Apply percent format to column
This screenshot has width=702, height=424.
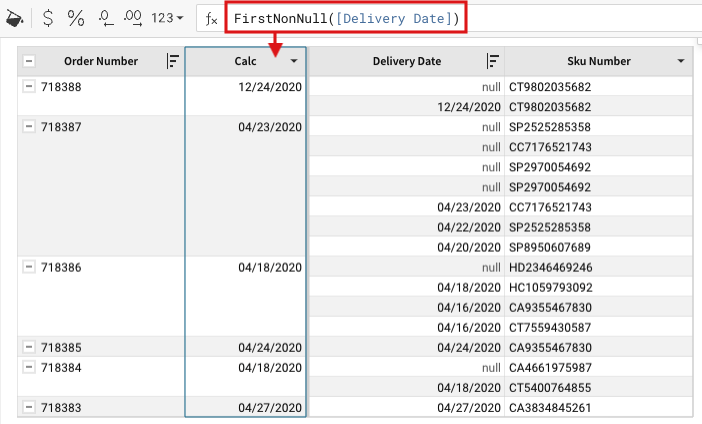[x=76, y=18]
